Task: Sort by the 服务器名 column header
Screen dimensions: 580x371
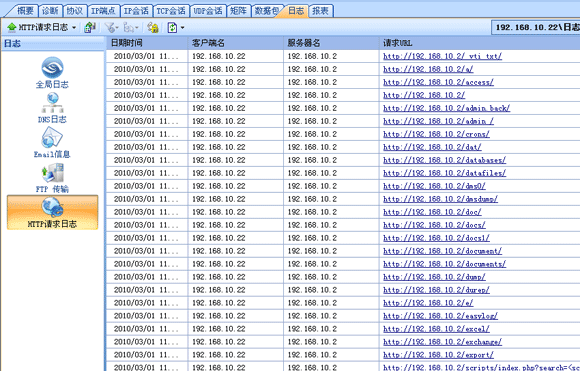Action: [x=331, y=43]
